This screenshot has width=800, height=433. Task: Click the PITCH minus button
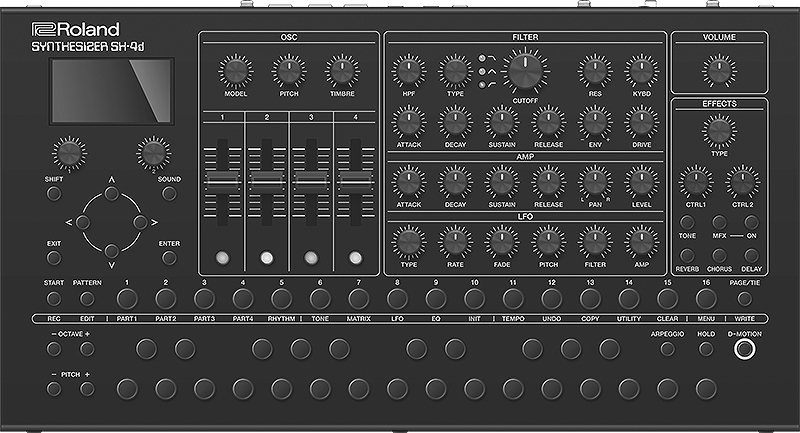tap(54, 389)
